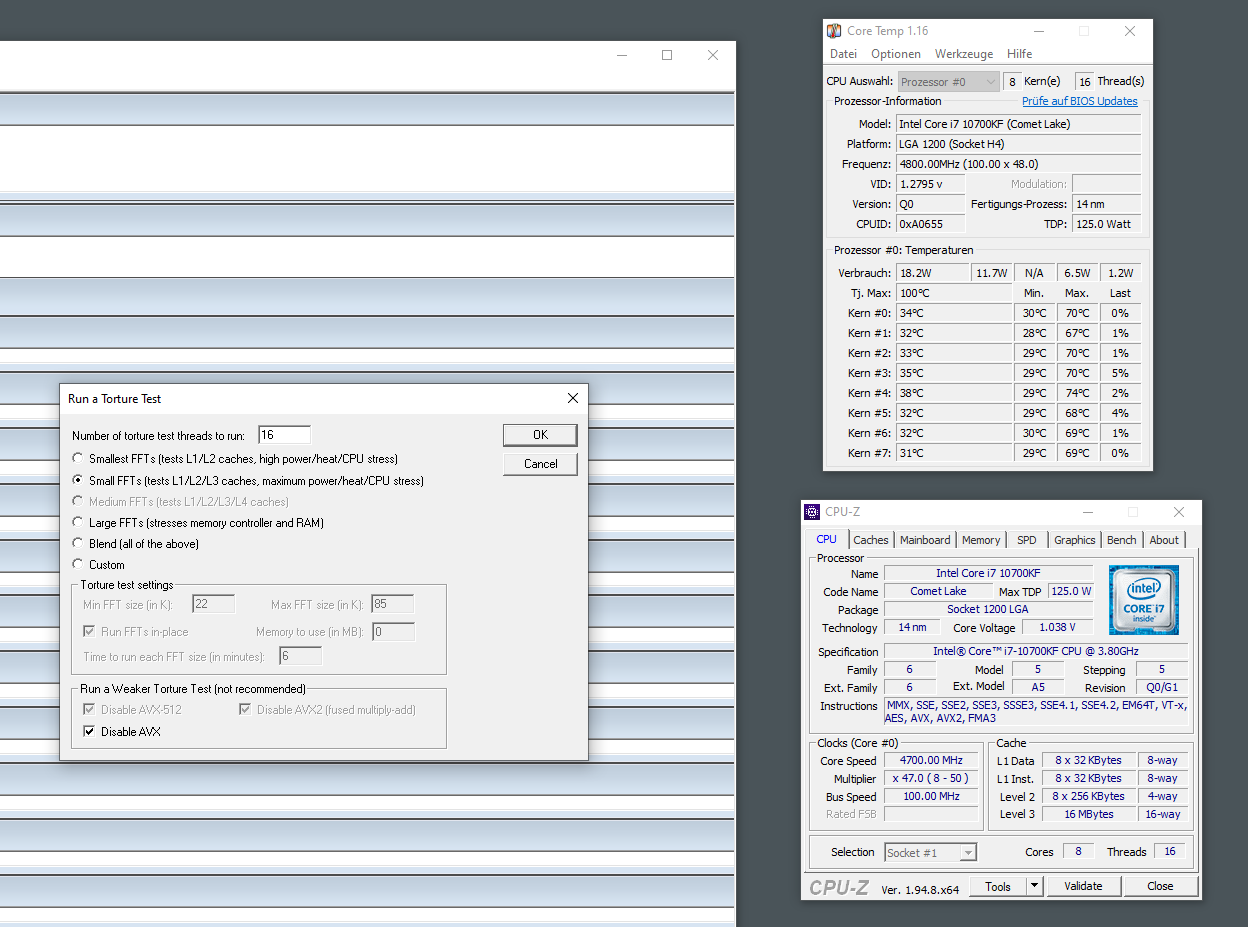1248x927 pixels.
Task: Click the Close button in CPU-Z
Action: pyautogui.click(x=1160, y=886)
